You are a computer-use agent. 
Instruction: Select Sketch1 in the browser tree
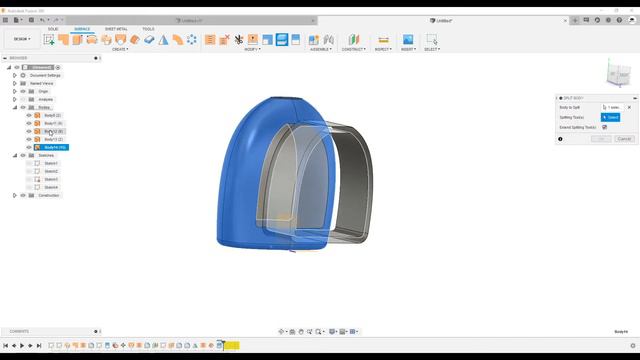pos(51,163)
